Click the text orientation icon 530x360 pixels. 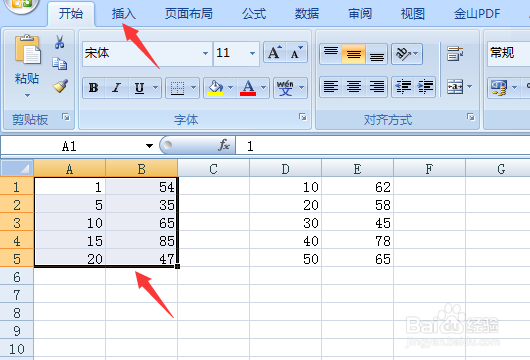point(403,54)
